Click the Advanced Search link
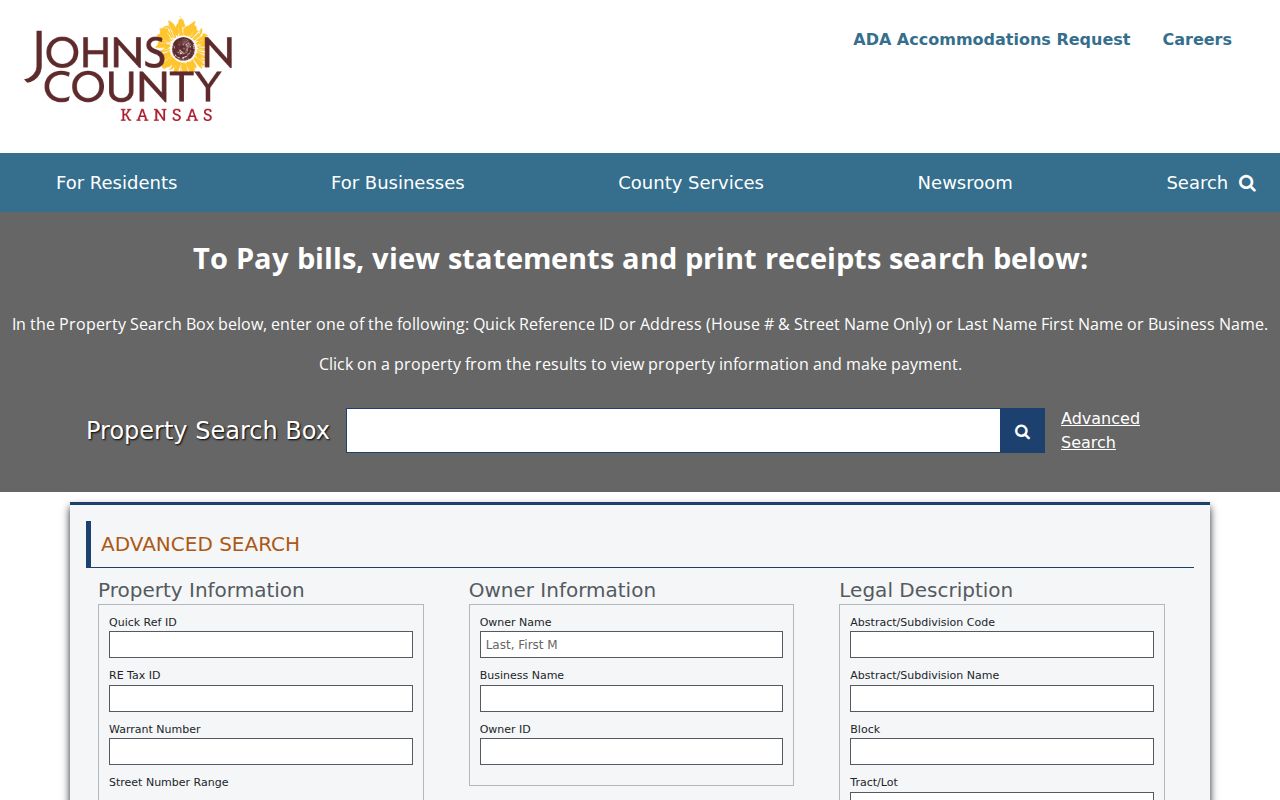Viewport: 1280px width, 800px height. point(1100,430)
